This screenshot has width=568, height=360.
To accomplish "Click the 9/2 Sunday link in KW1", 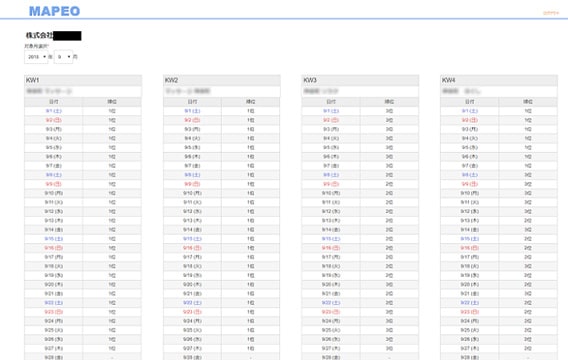I will 54,120.
